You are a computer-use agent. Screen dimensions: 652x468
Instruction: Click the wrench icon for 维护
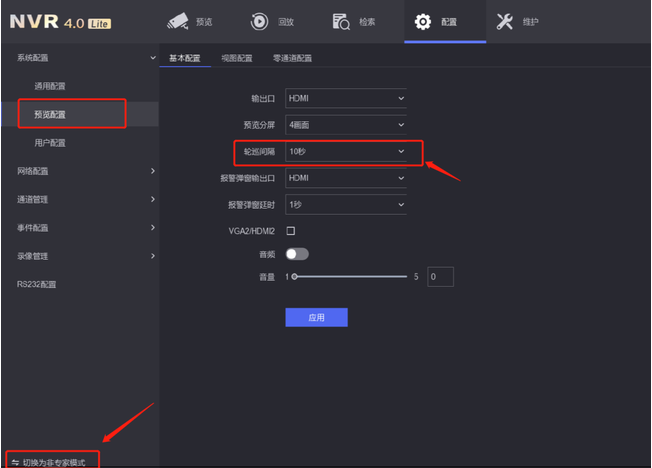point(505,21)
